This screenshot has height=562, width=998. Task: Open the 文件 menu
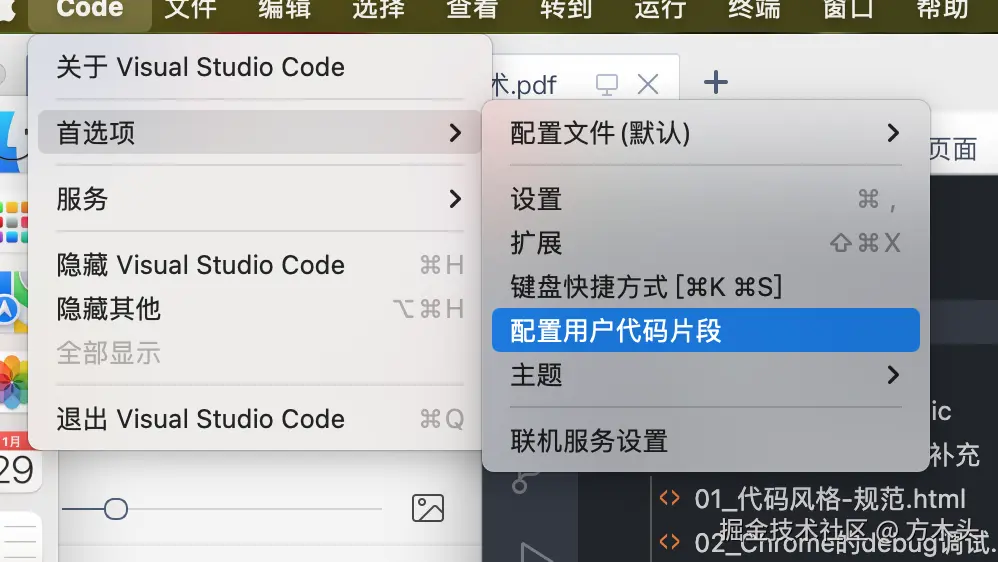(x=190, y=9)
